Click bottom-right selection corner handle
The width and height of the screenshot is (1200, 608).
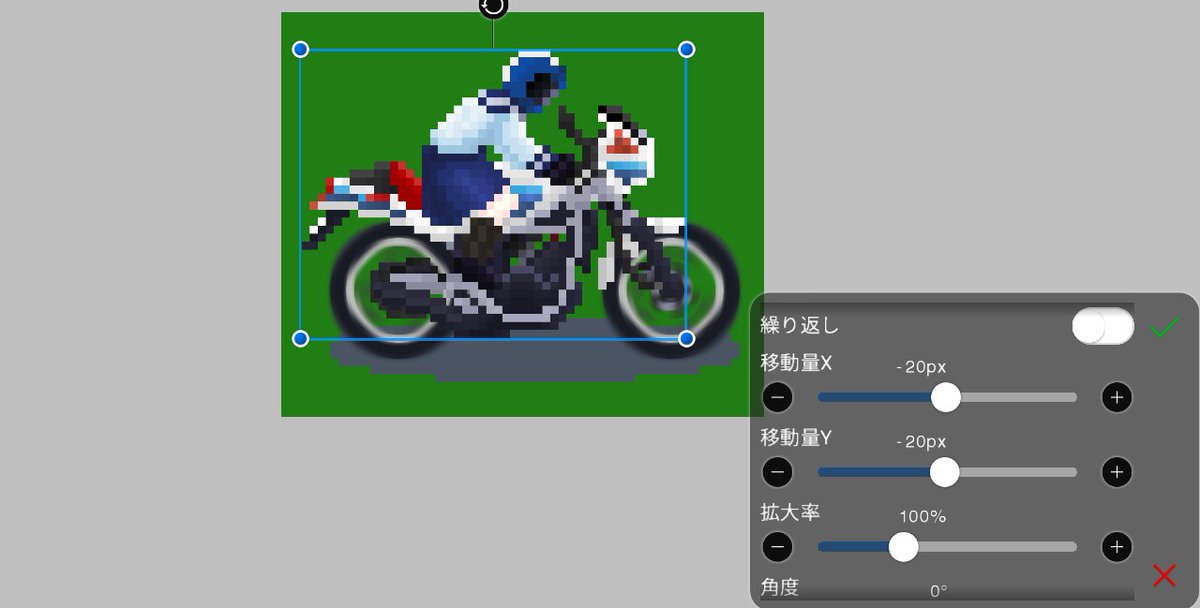click(x=686, y=339)
